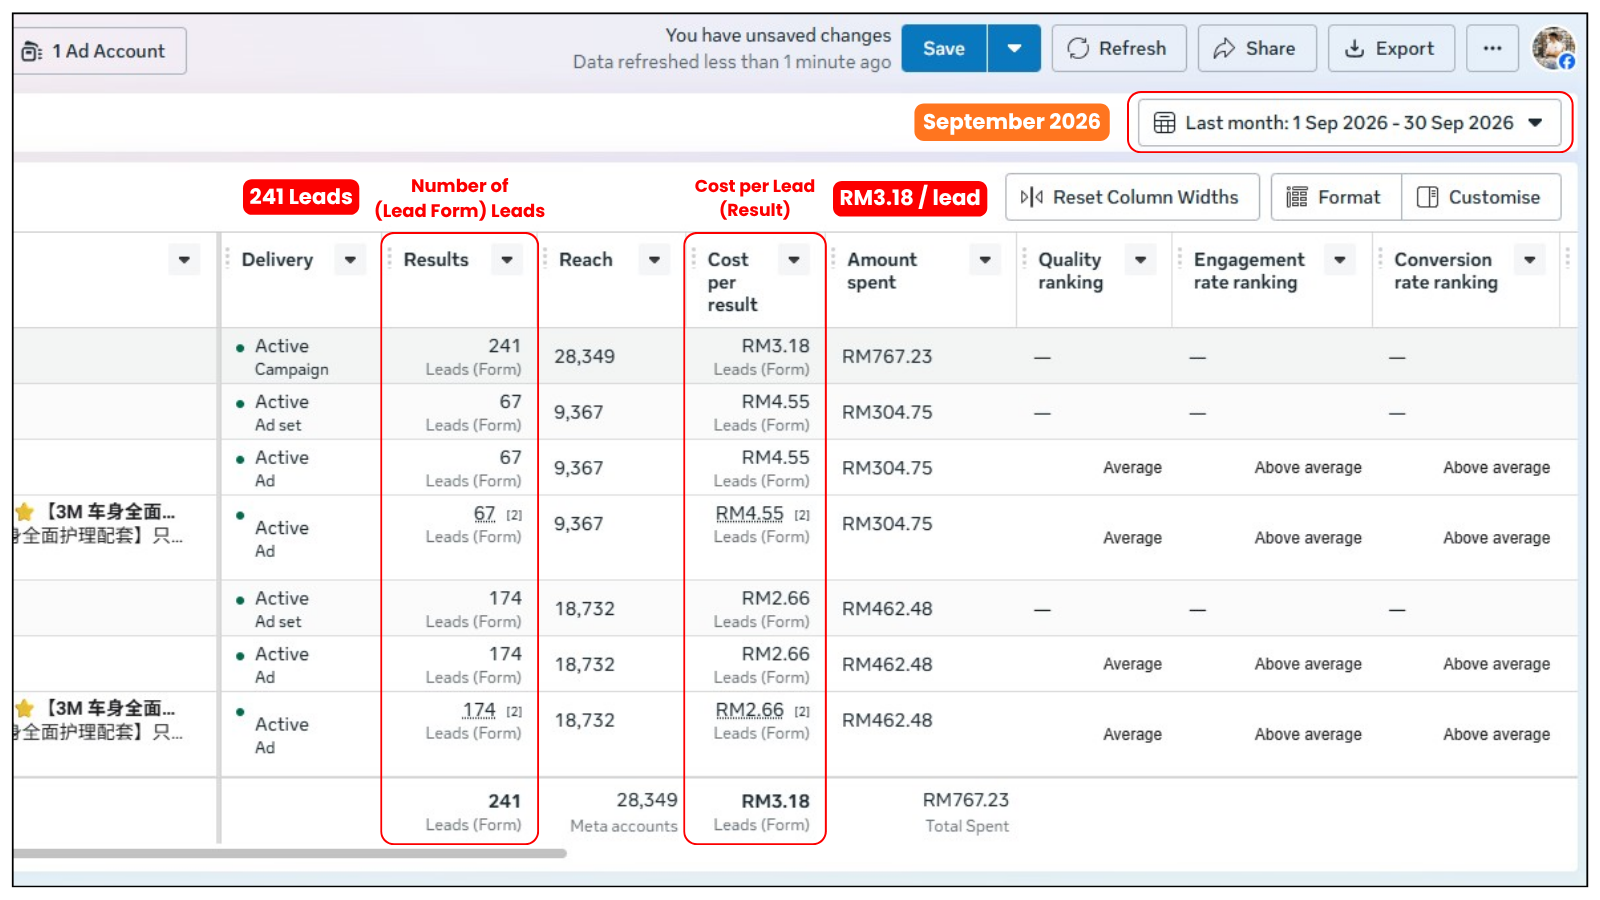
Task: Click the Refresh button
Action: pyautogui.click(x=1119, y=48)
